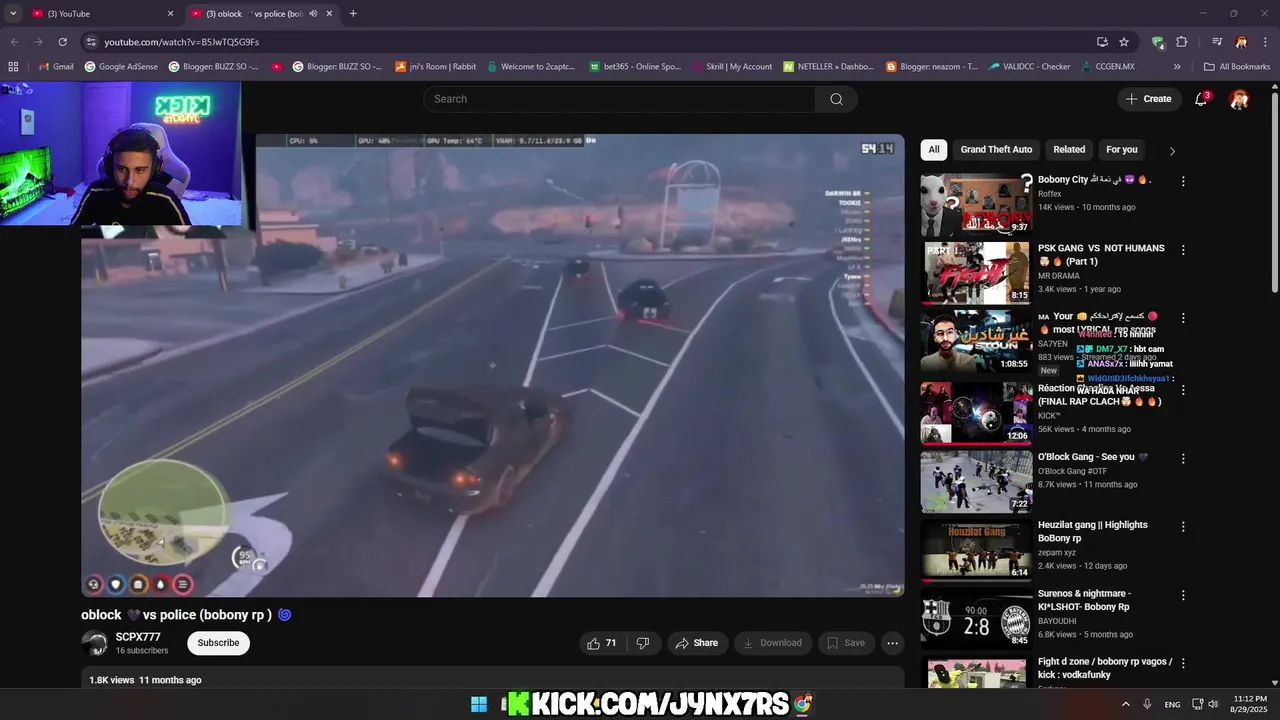Open the YouTube account avatar menu
Viewport: 1280px width, 720px height.
[x=1239, y=99]
